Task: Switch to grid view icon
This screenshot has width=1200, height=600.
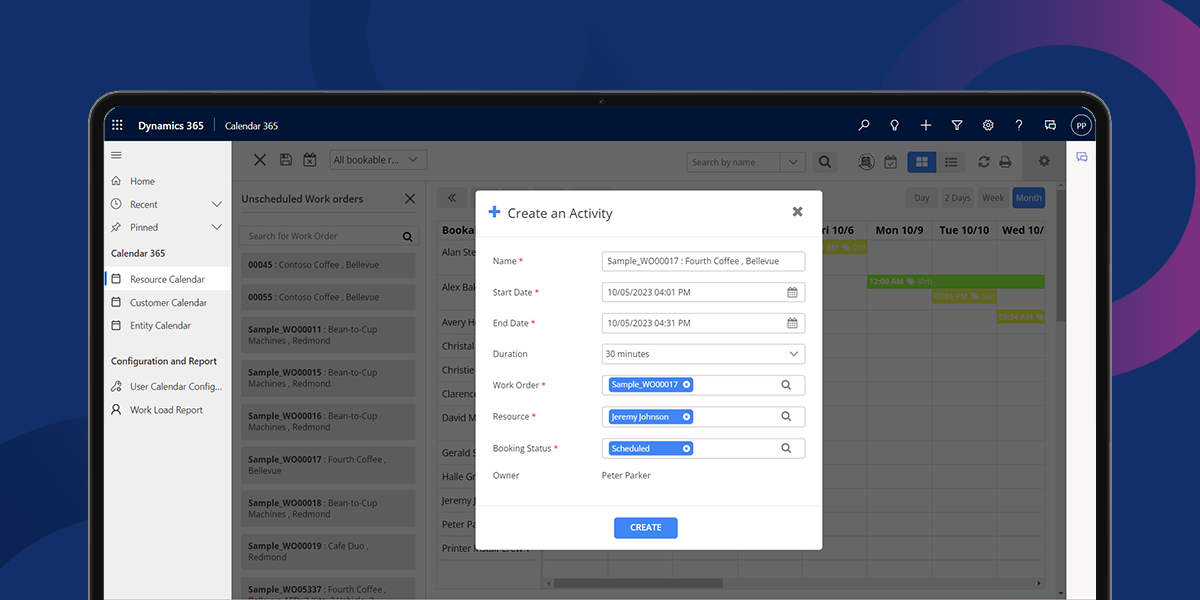Action: coord(922,162)
